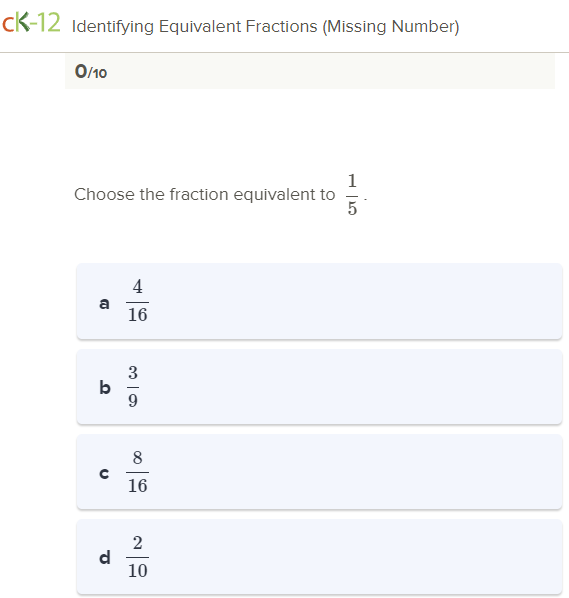Click the Identifying Equivalent Fractions title

265,27
